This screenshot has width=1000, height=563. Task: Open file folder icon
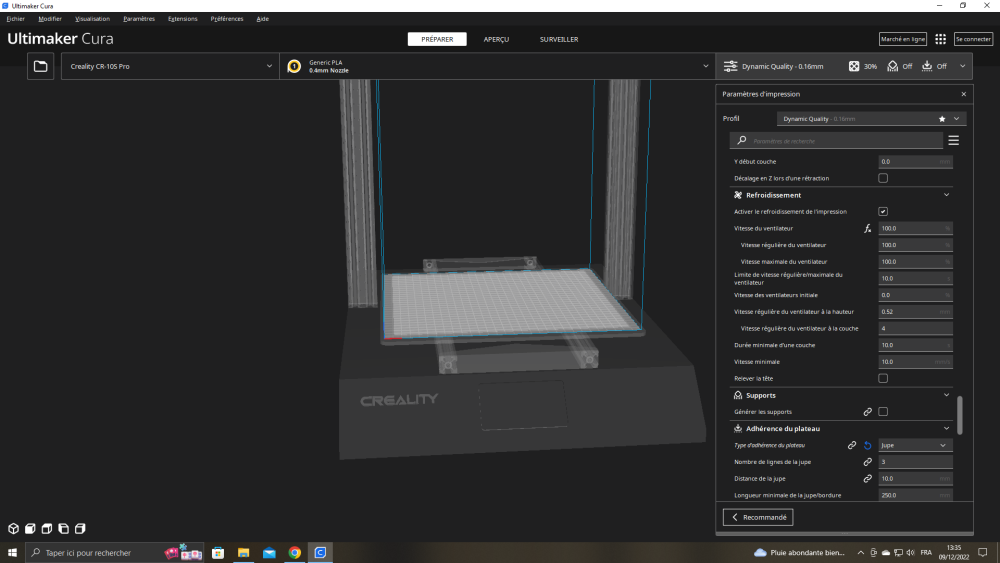40,66
